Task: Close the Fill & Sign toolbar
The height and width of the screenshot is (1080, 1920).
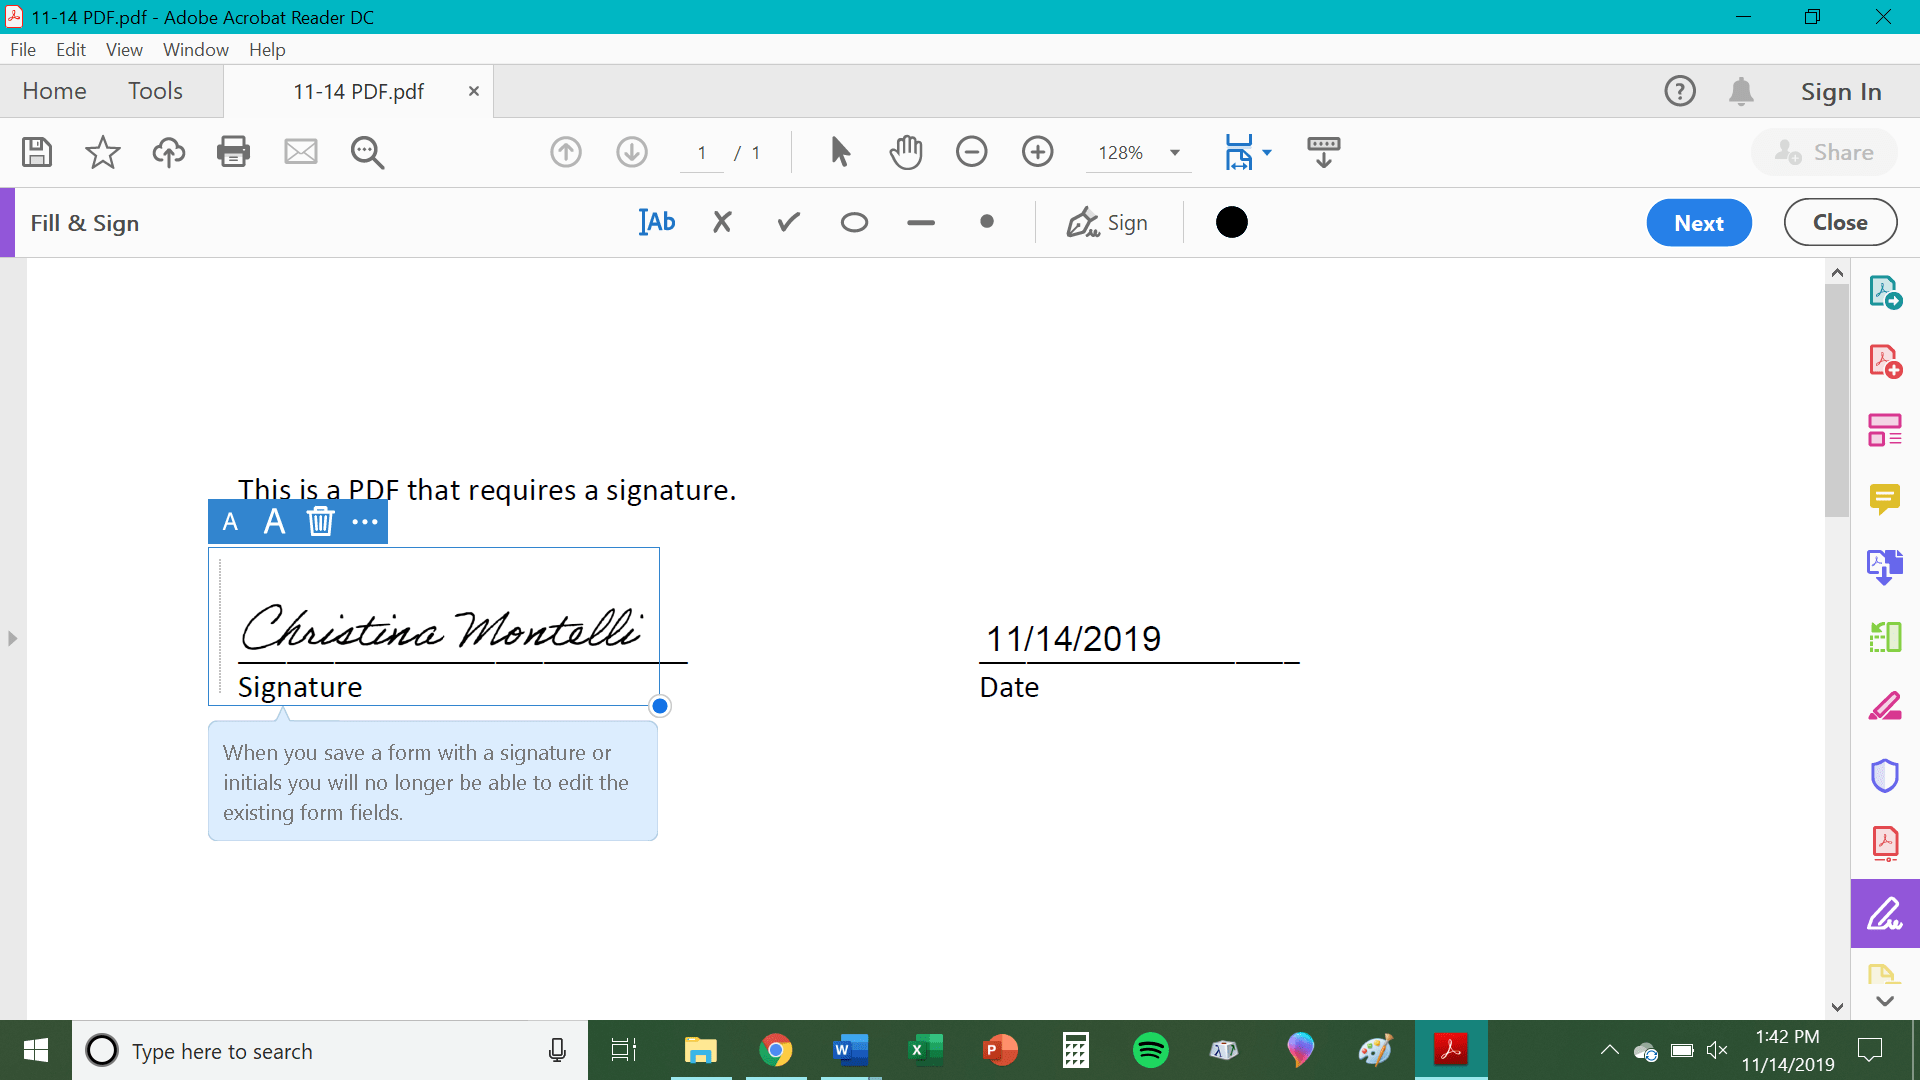Action: point(1839,222)
